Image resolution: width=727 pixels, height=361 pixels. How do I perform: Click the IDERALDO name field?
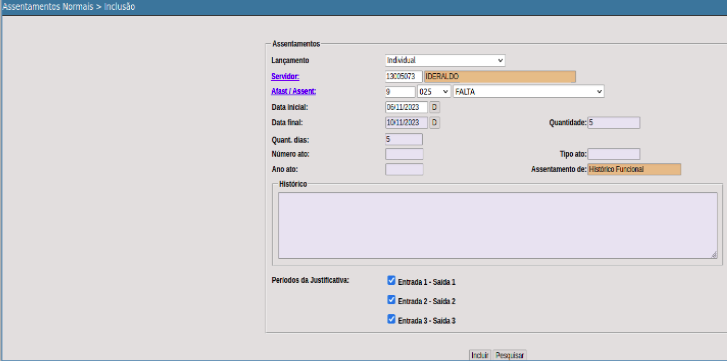tap(500, 76)
